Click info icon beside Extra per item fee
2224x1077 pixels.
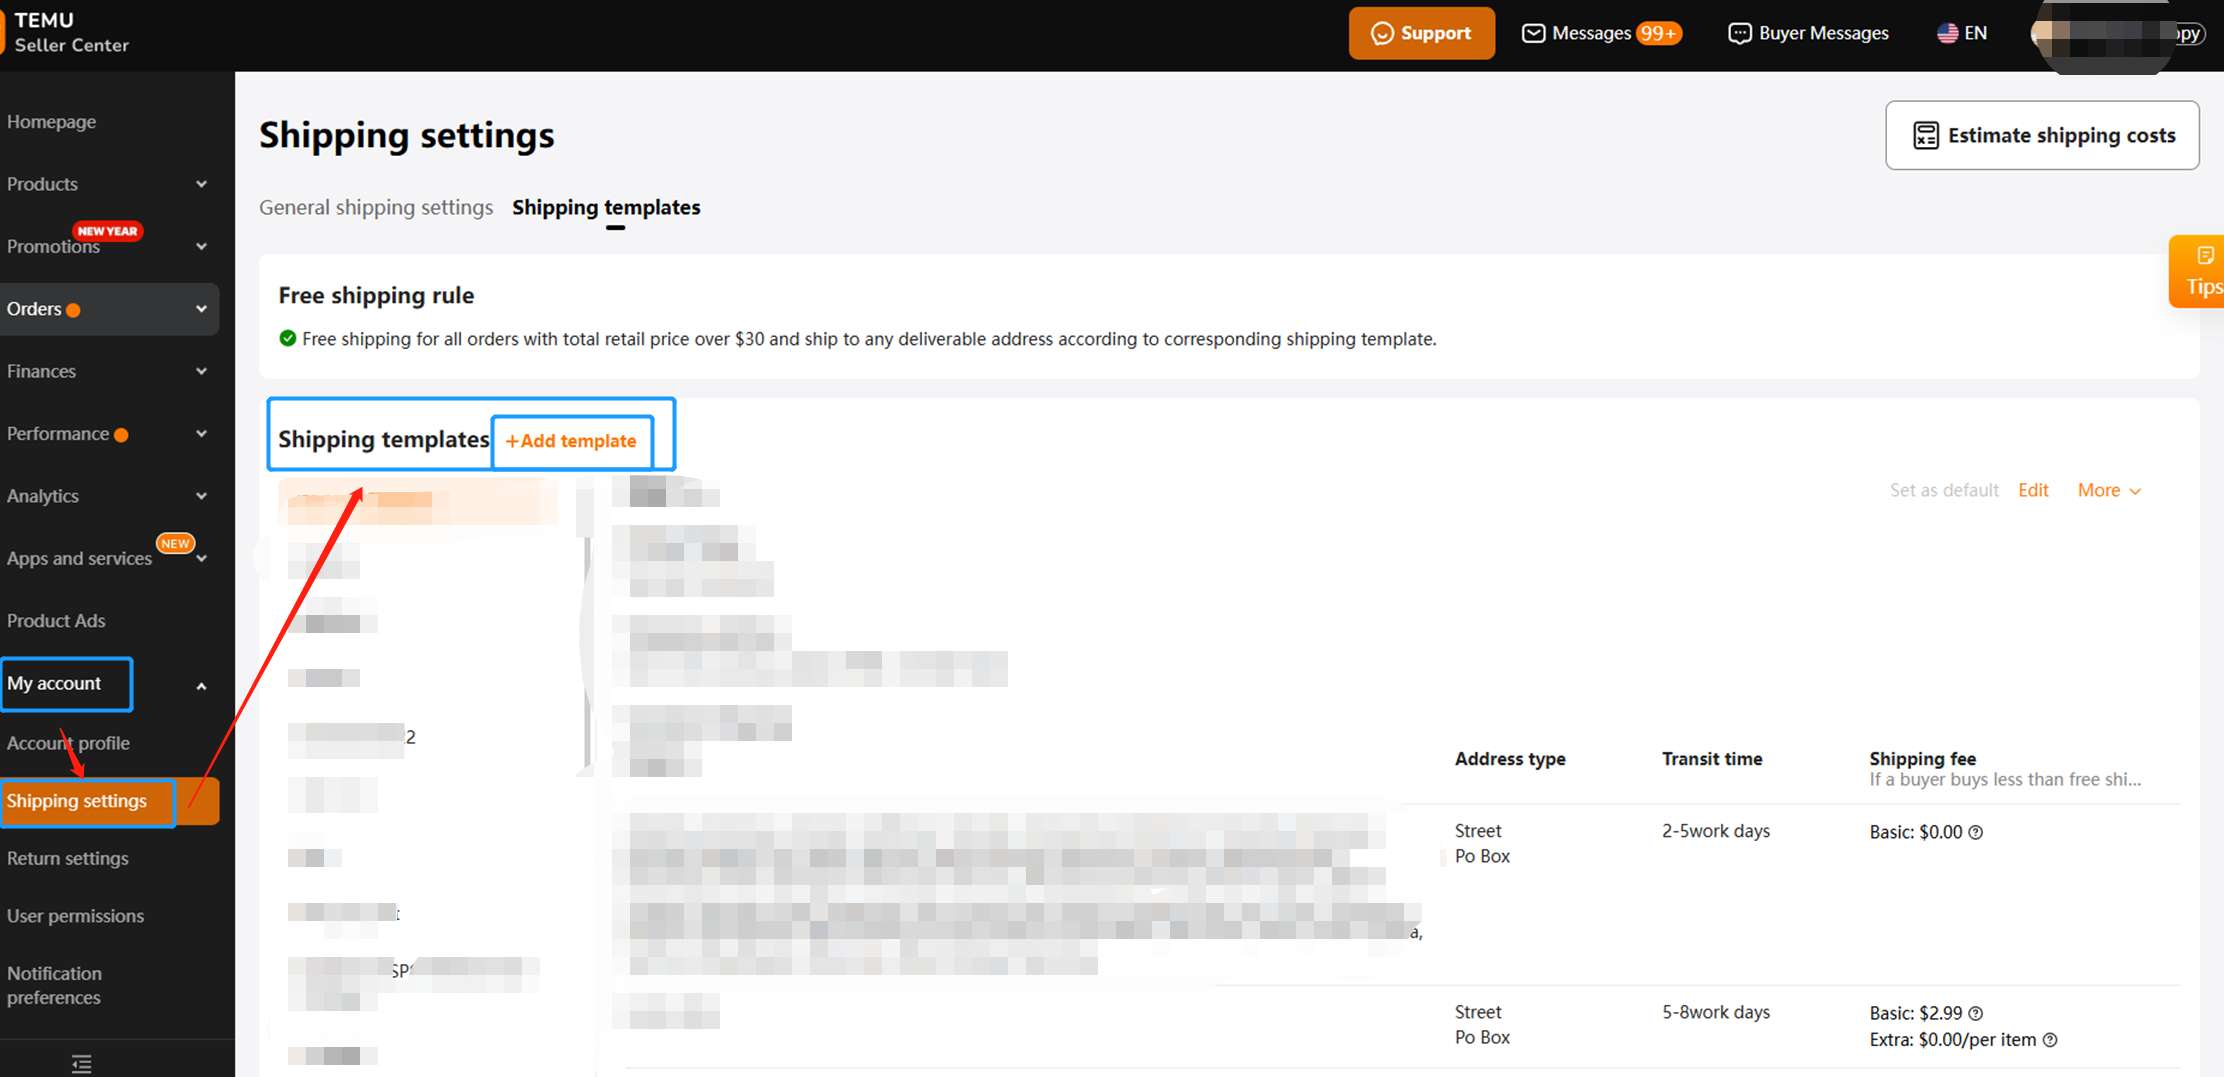point(2050,1040)
